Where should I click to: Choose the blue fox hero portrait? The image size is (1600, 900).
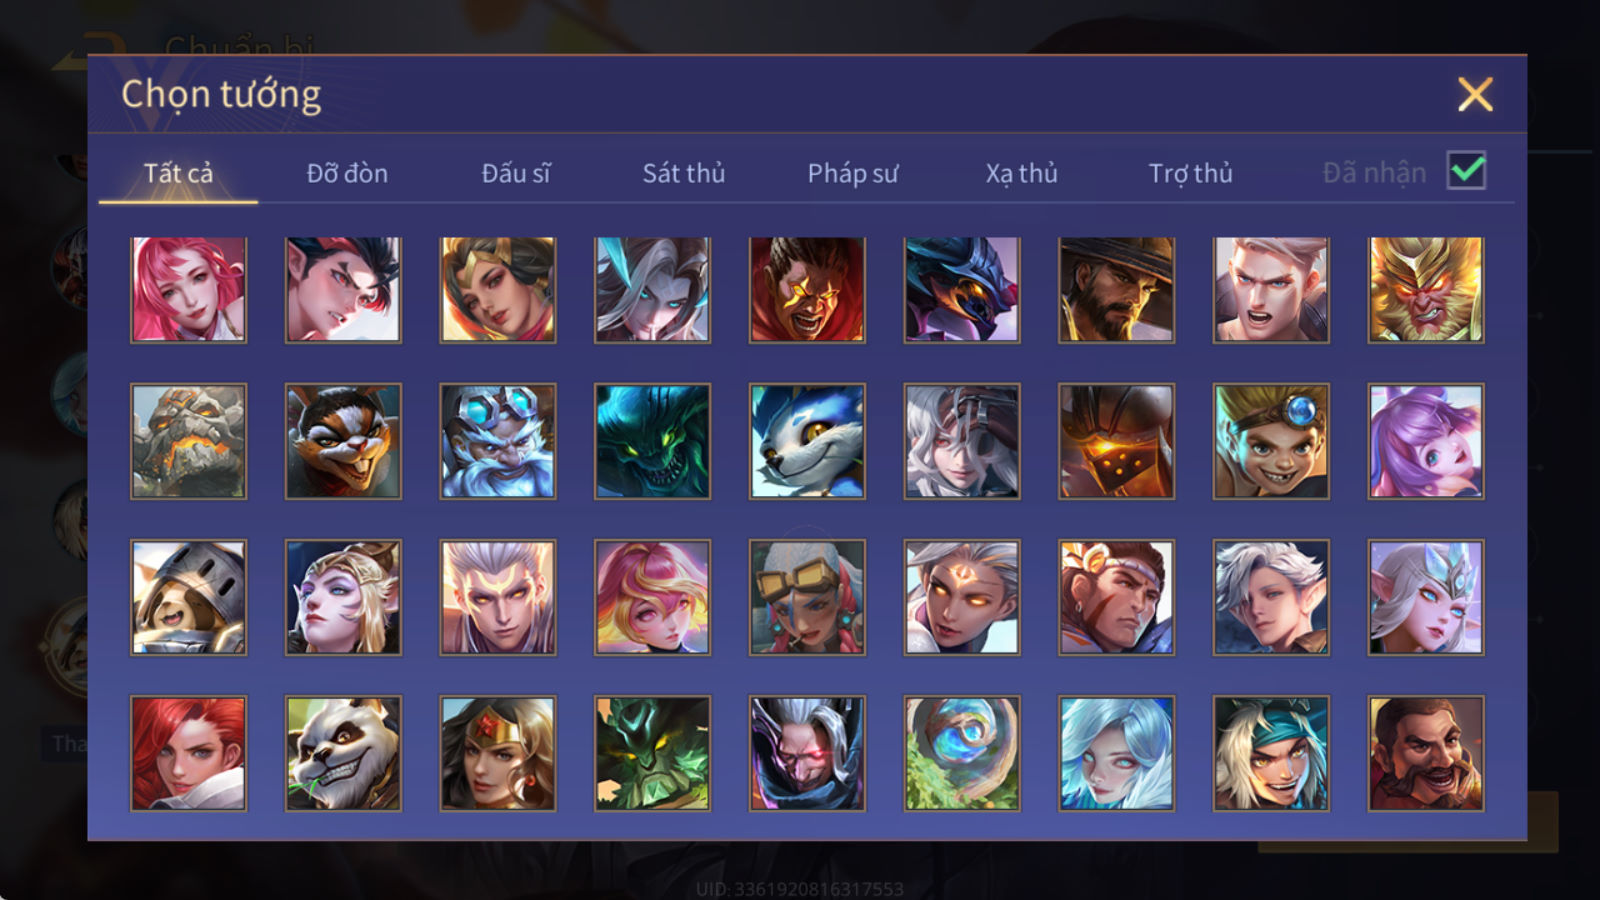click(x=807, y=441)
